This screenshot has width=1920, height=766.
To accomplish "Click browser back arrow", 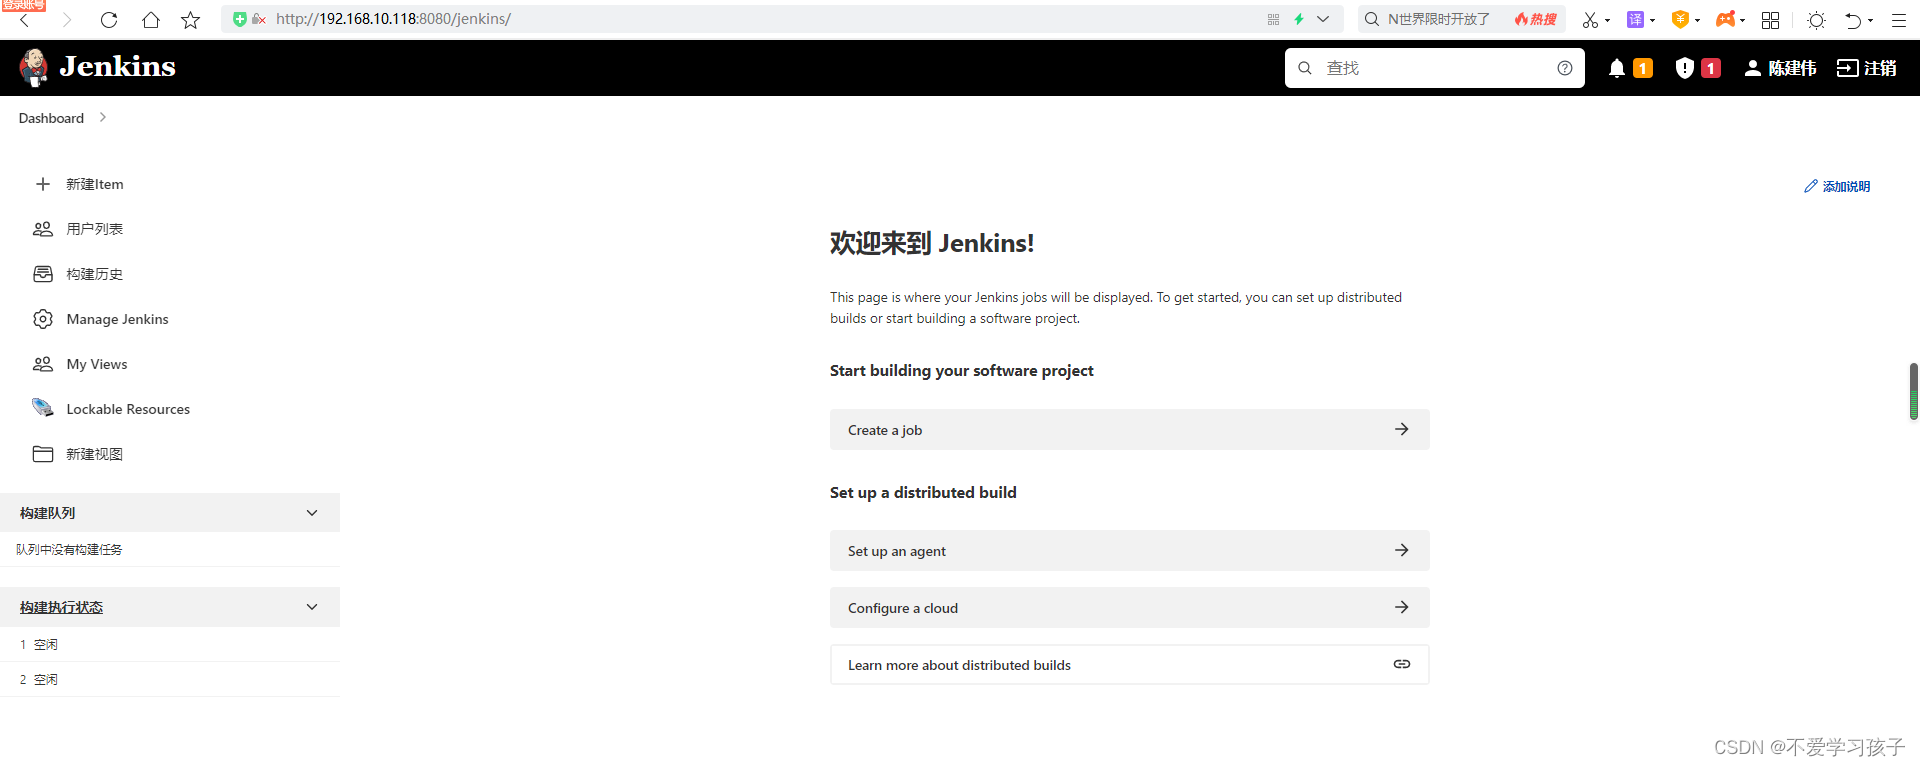I will (25, 20).
